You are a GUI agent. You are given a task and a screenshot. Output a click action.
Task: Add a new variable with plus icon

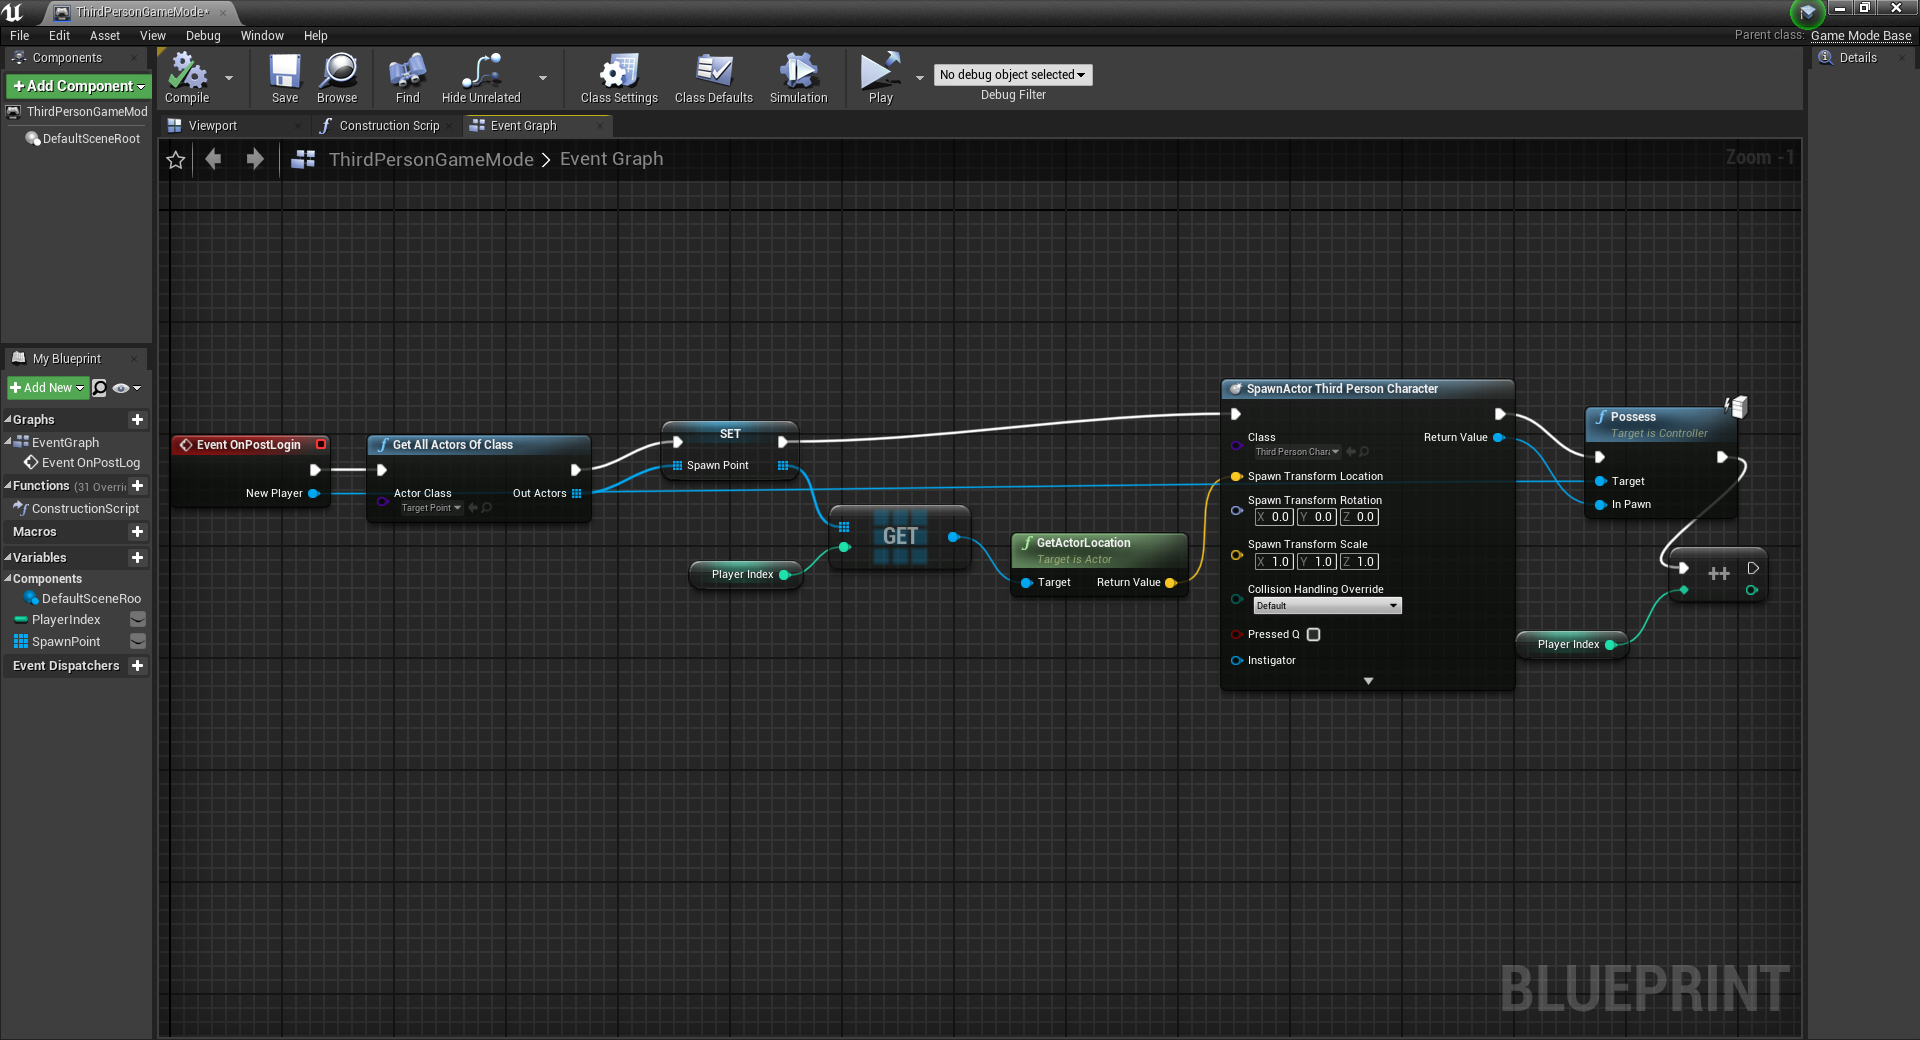tap(138, 558)
